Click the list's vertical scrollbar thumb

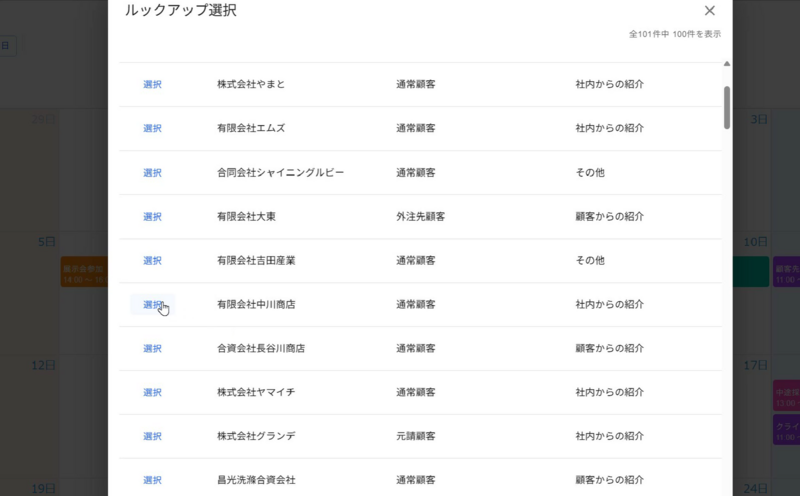(727, 107)
